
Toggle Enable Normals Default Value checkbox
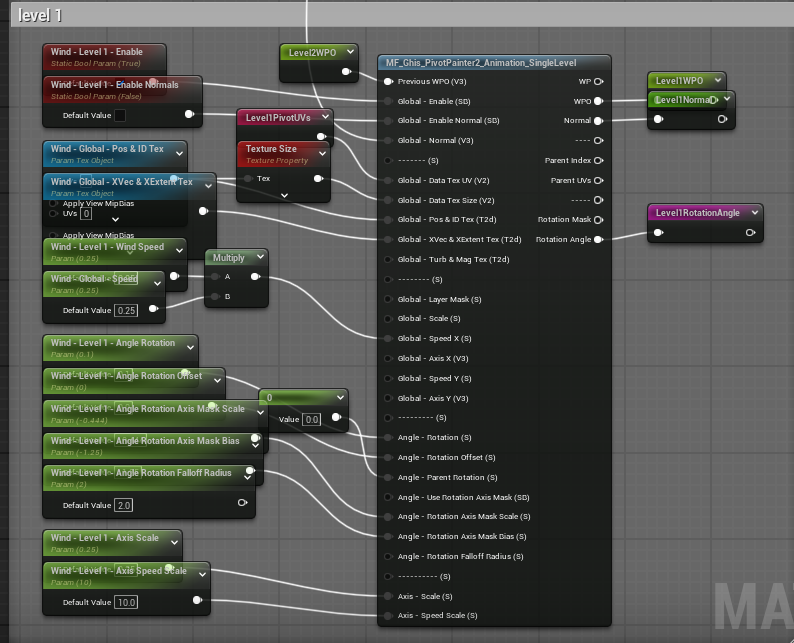click(120, 115)
